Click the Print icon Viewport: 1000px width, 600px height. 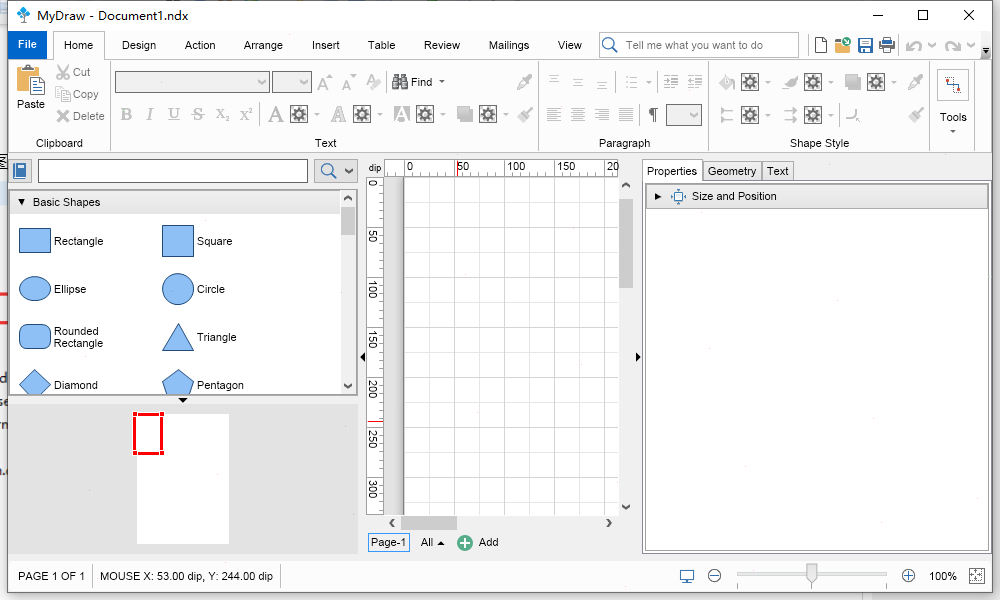[x=886, y=45]
